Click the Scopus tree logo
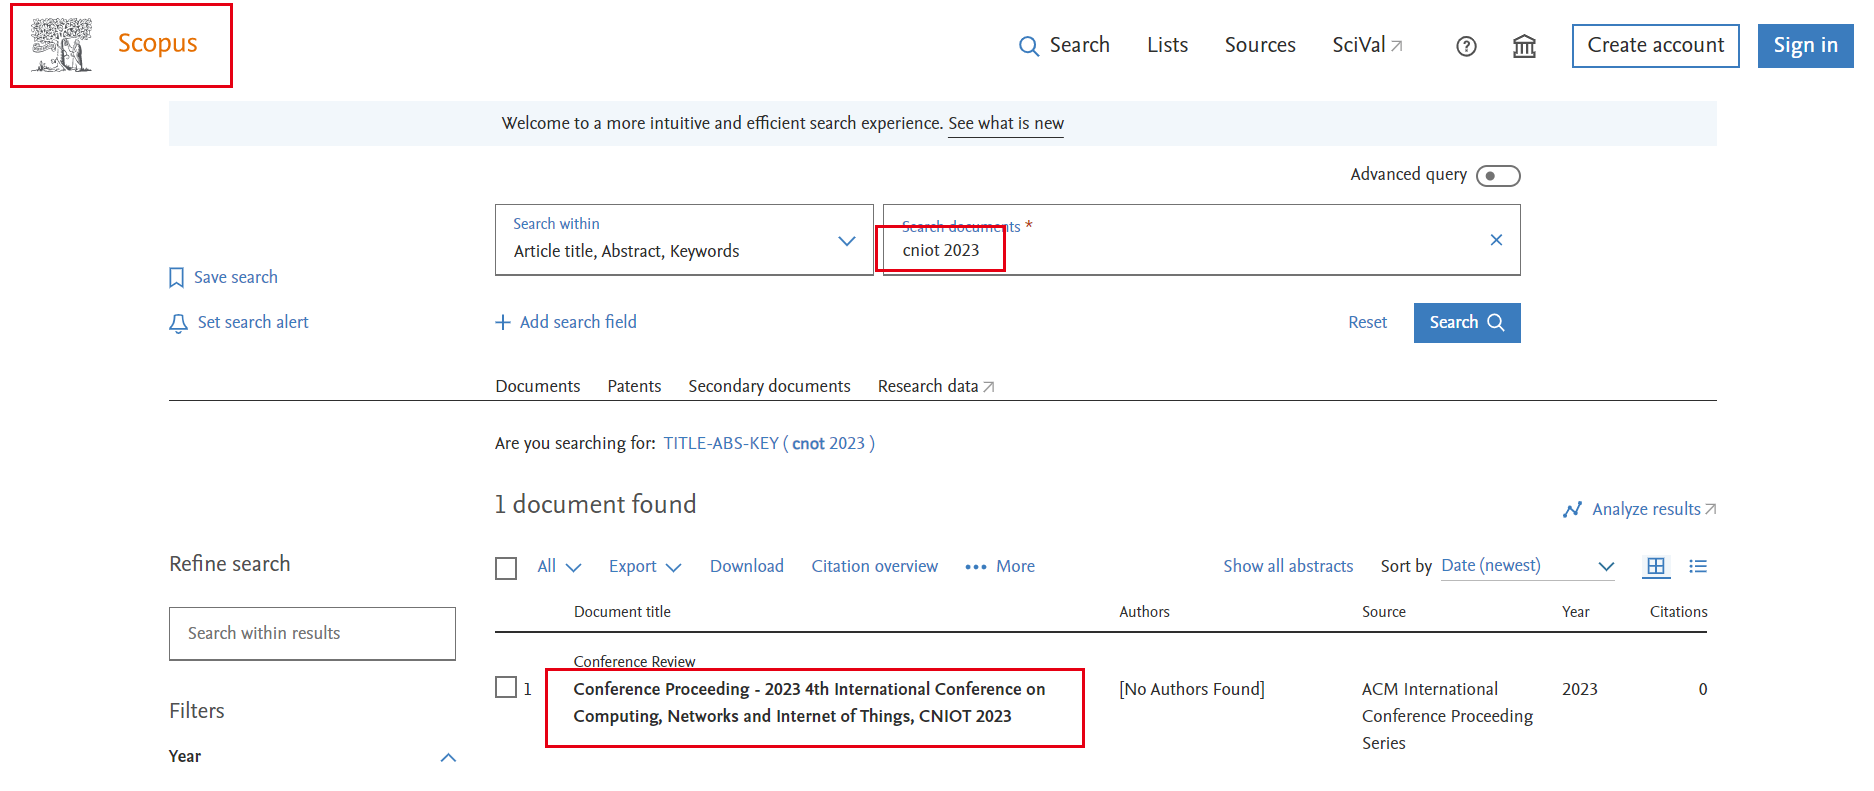This screenshot has height=791, width=1874. [62, 45]
